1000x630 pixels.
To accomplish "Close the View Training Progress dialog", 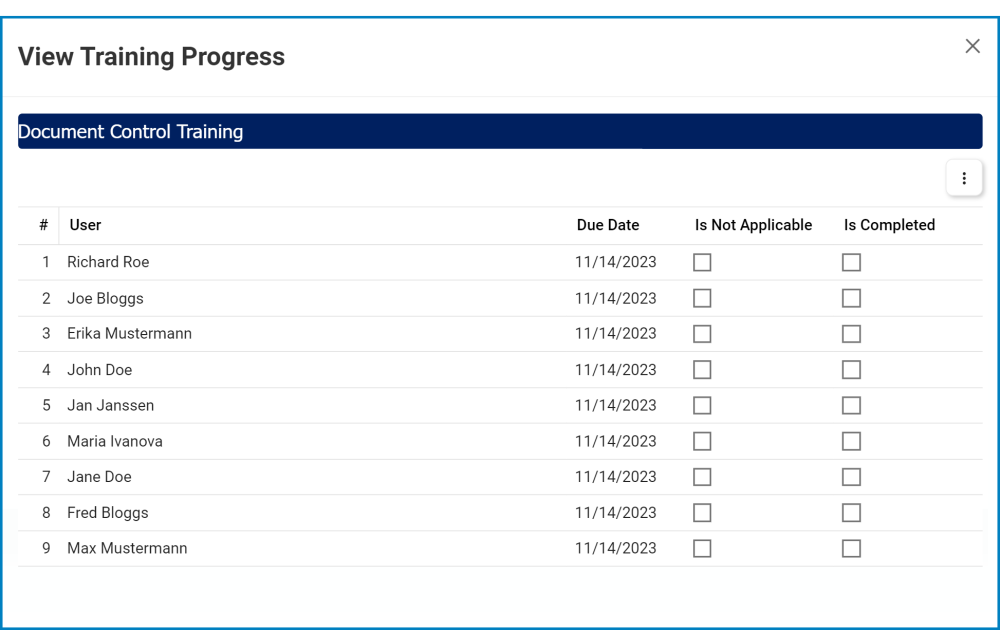I will (x=971, y=45).
